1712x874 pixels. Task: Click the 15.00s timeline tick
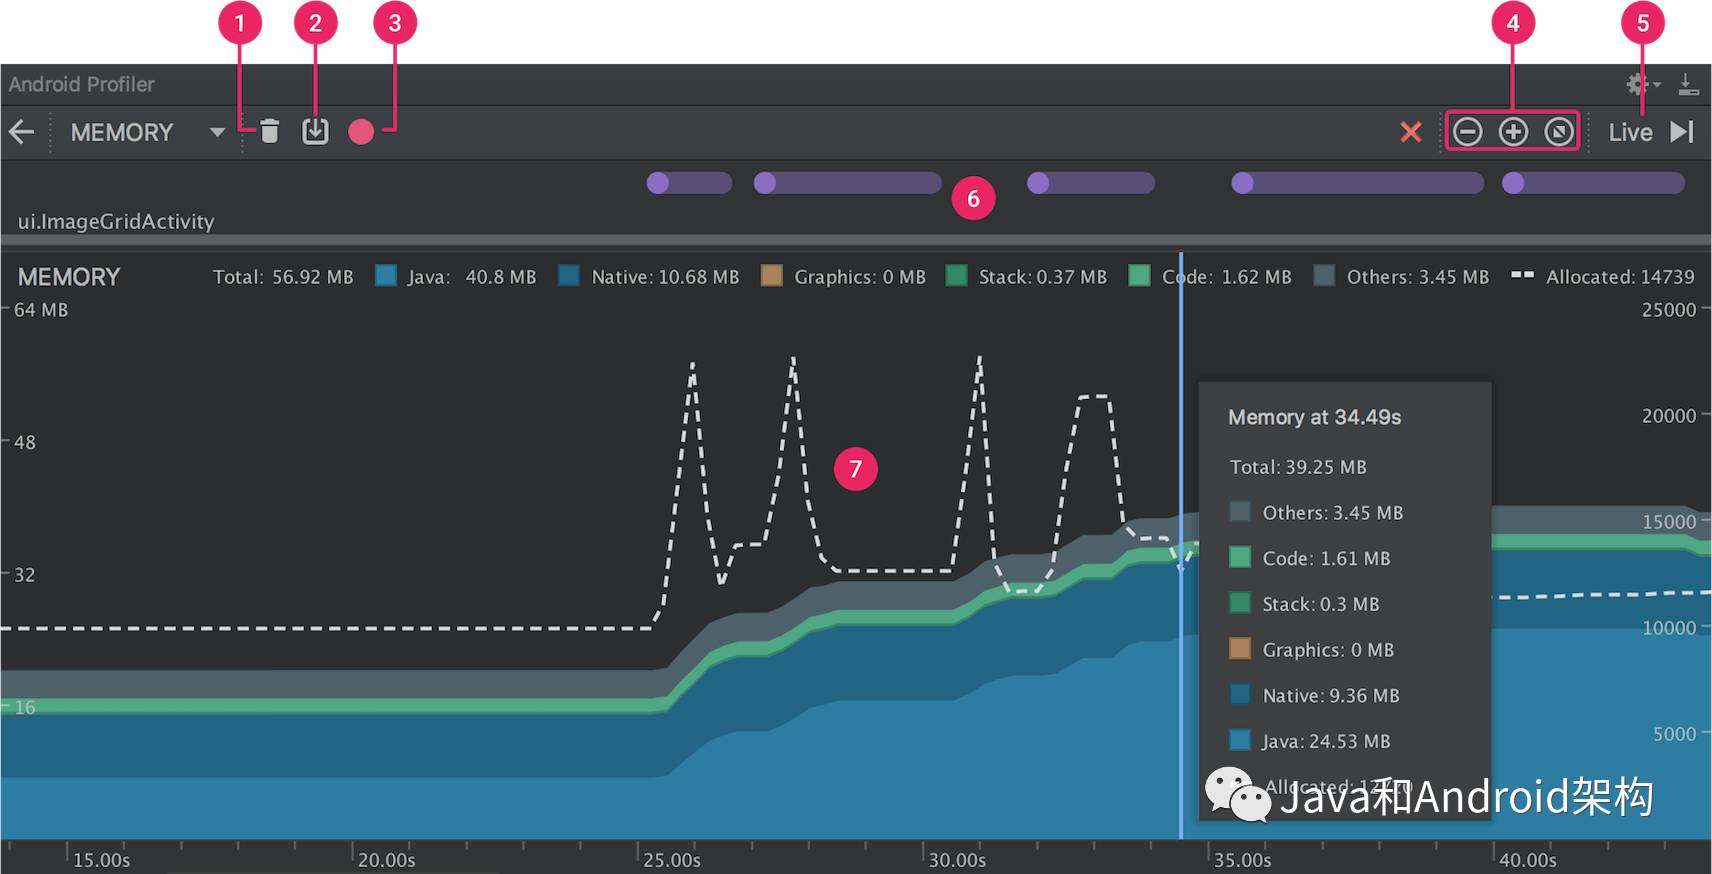102,860
